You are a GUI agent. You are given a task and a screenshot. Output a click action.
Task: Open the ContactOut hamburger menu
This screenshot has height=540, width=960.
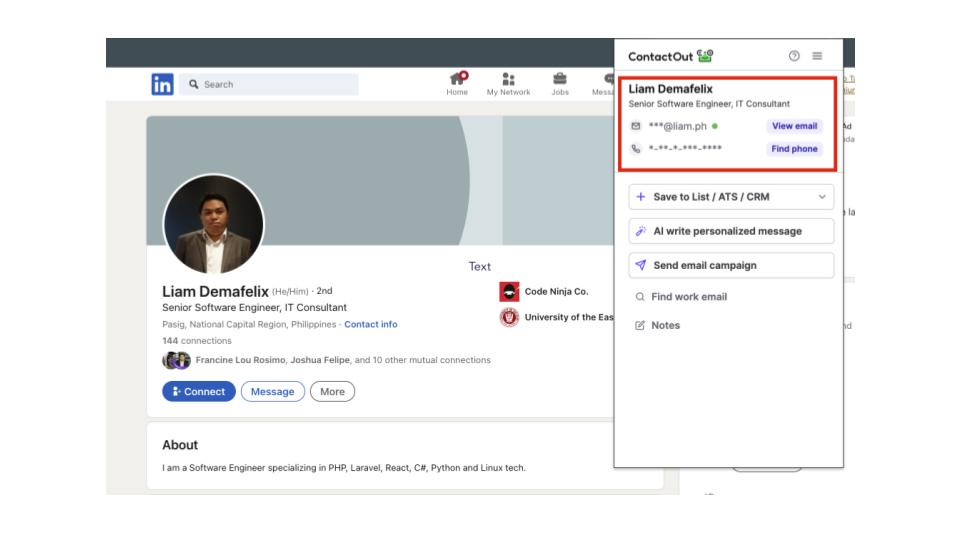pos(818,56)
